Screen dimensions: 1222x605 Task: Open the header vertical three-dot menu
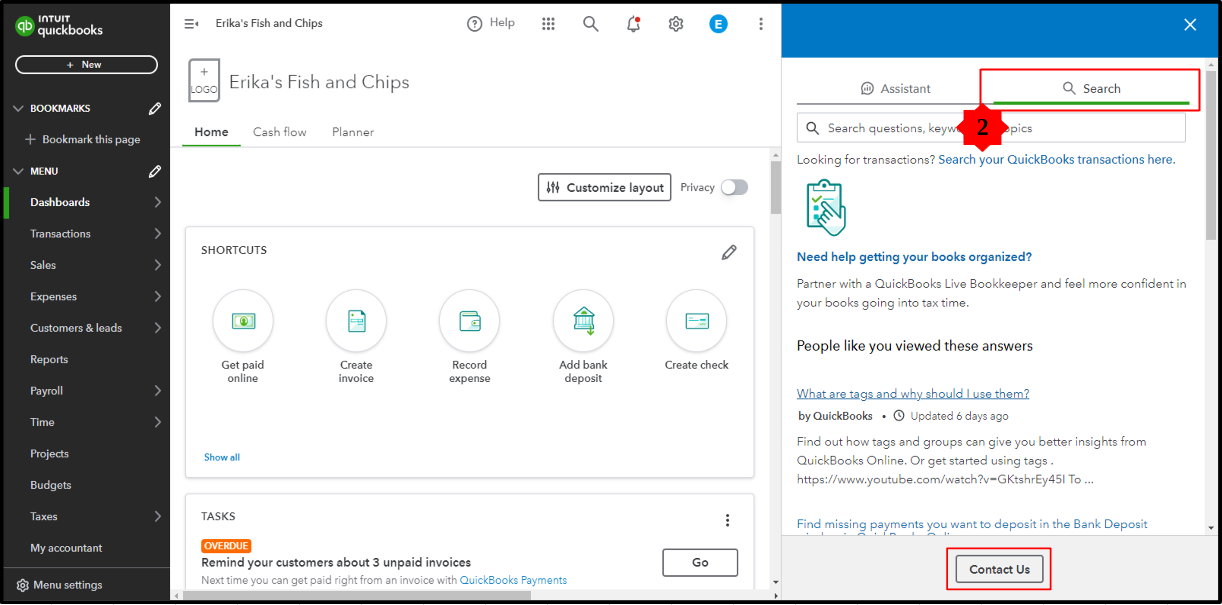click(x=761, y=24)
